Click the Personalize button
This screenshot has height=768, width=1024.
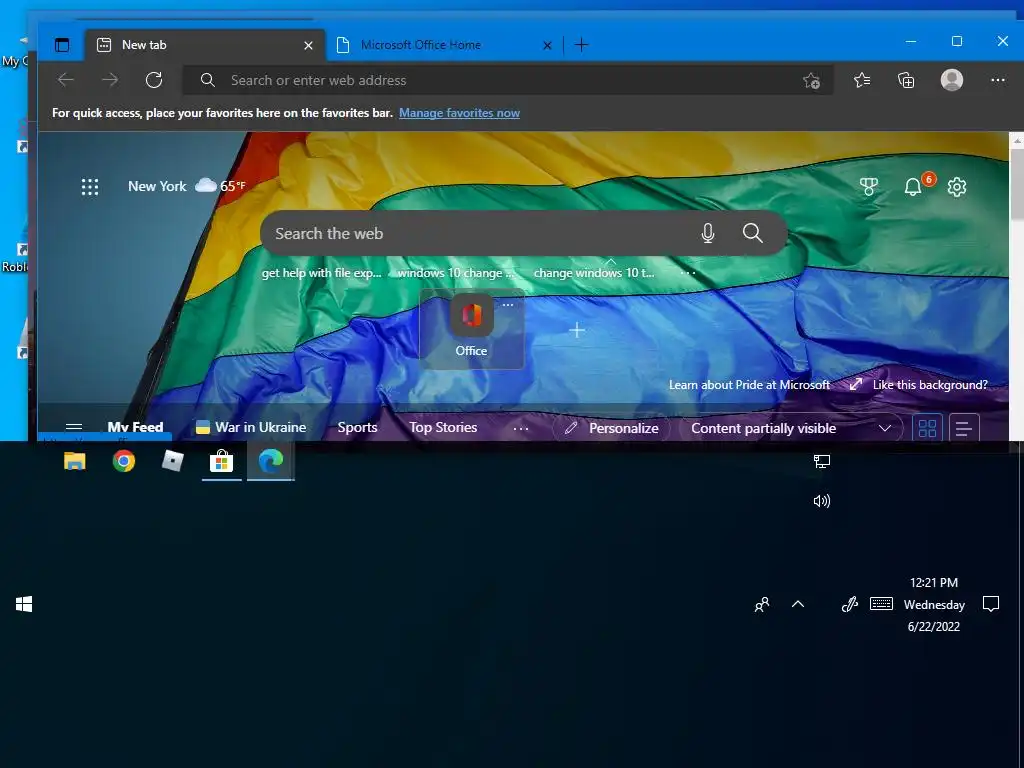coord(611,428)
